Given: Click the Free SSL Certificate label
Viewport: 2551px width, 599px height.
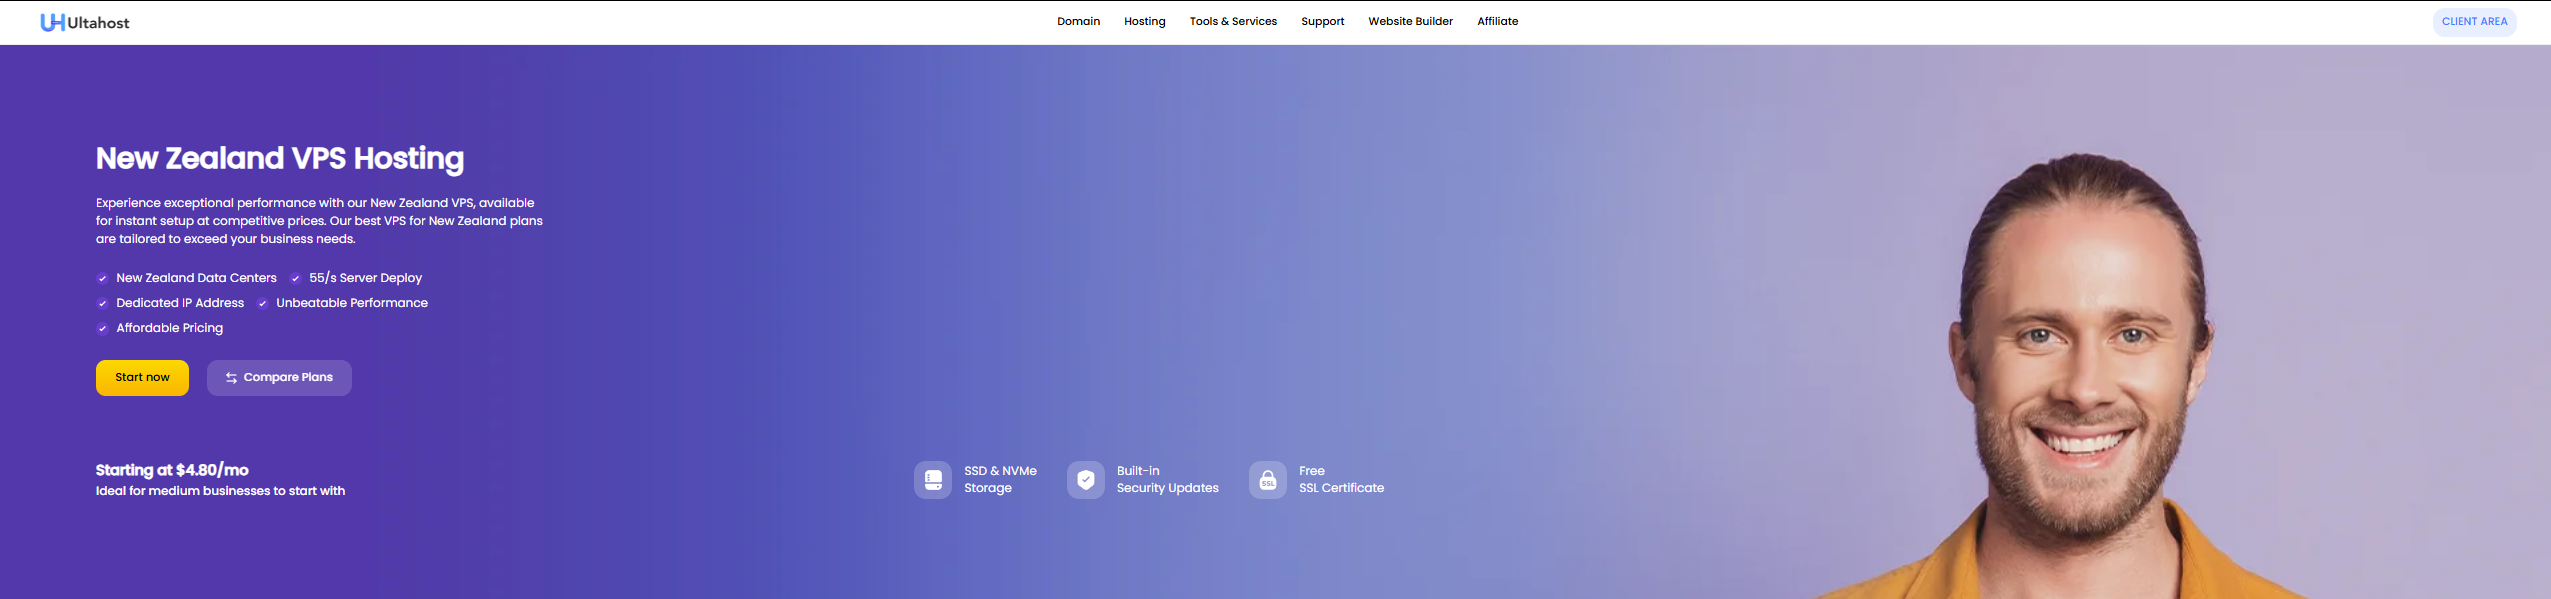Looking at the screenshot, I should point(1341,480).
